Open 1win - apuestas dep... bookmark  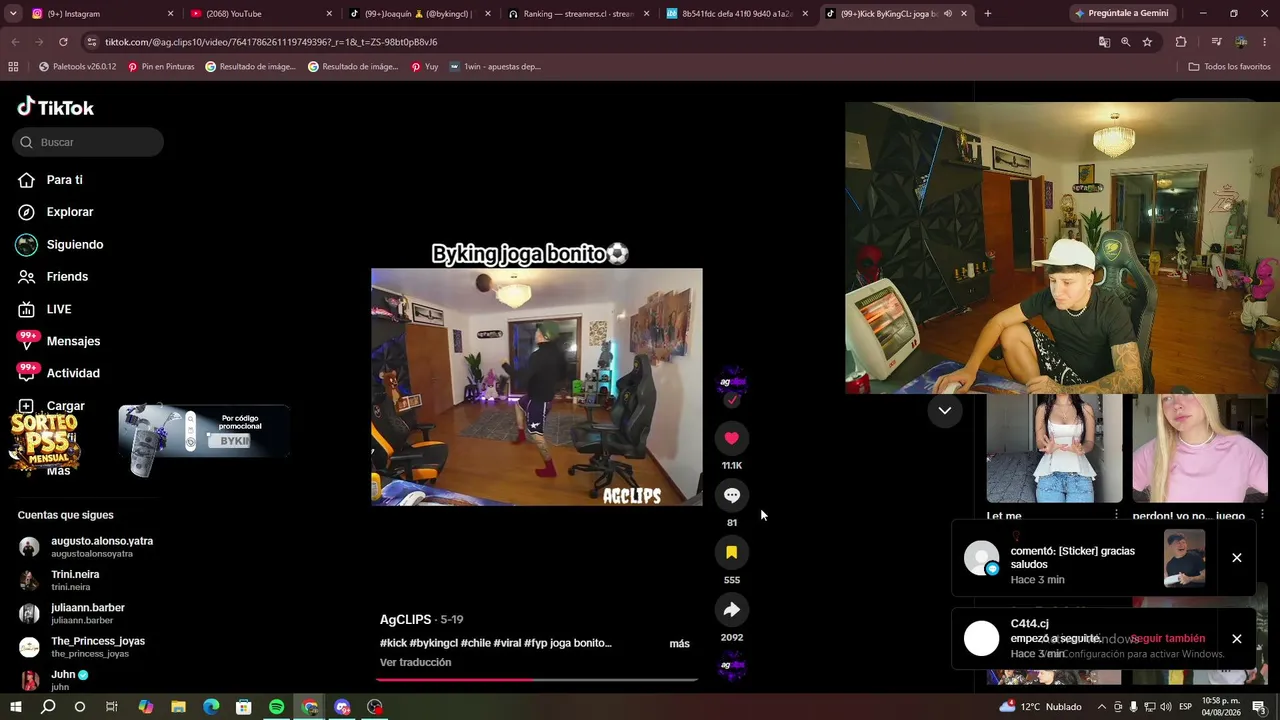pyautogui.click(x=495, y=67)
